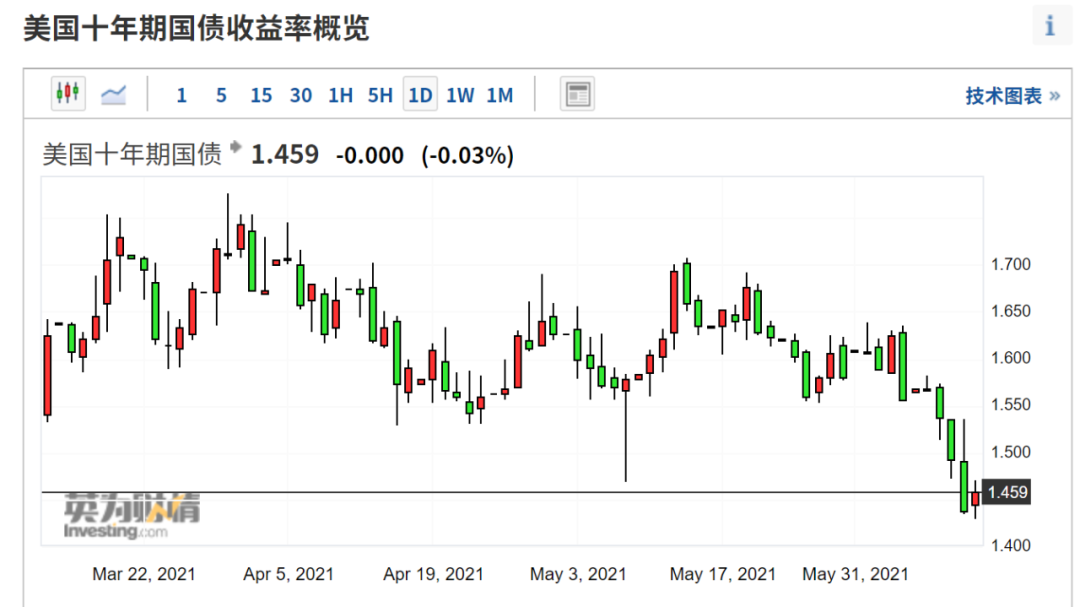Select the 1W interval

tap(460, 95)
